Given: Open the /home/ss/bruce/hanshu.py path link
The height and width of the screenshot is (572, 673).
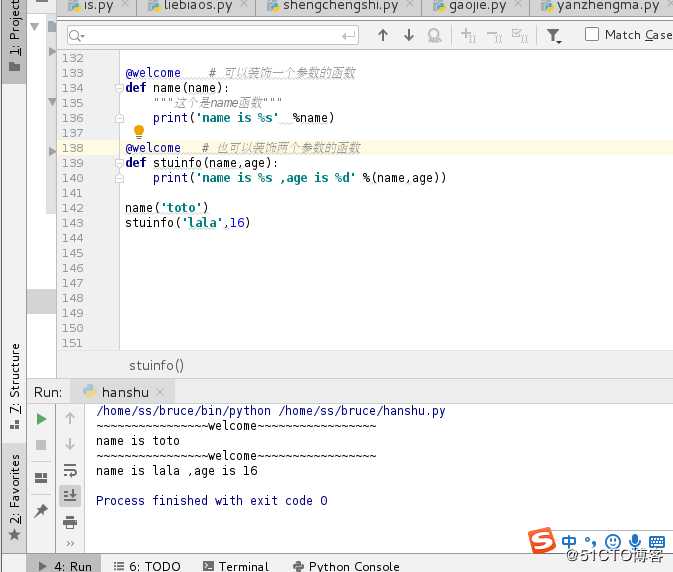Looking at the screenshot, I should point(362,411).
